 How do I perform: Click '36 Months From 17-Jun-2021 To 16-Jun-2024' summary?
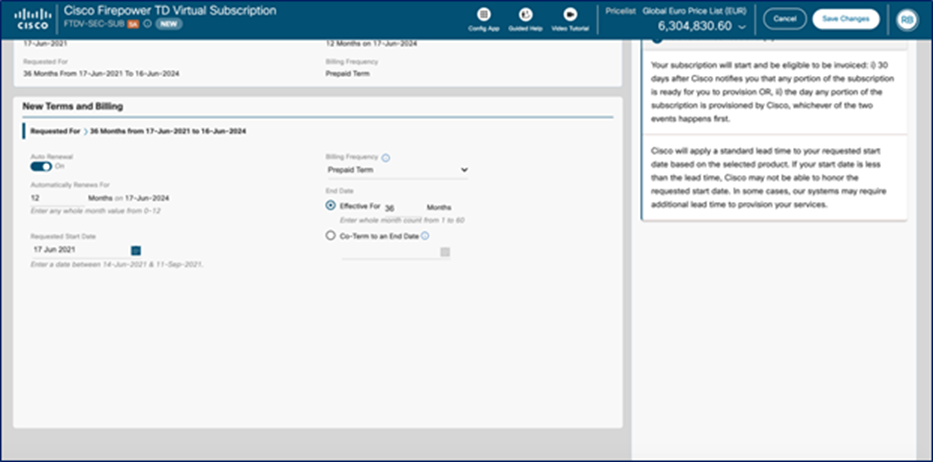click(101, 73)
